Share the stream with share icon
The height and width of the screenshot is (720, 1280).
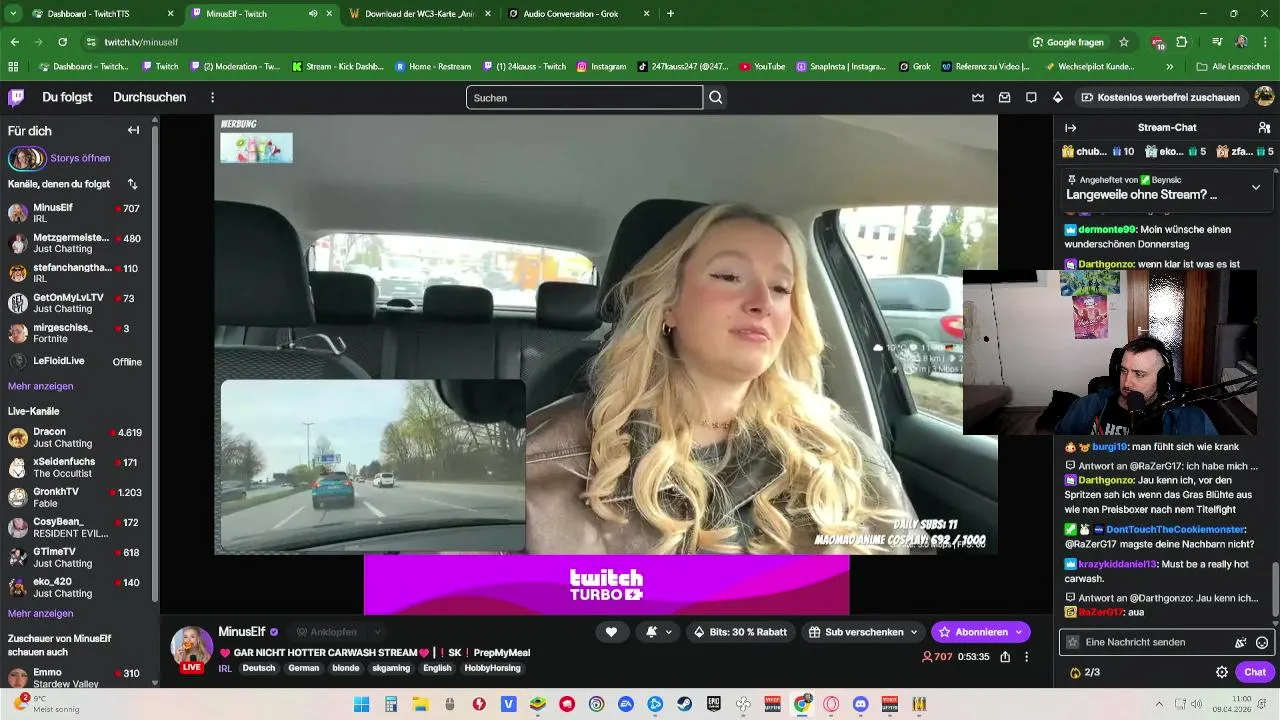pyautogui.click(x=1005, y=657)
